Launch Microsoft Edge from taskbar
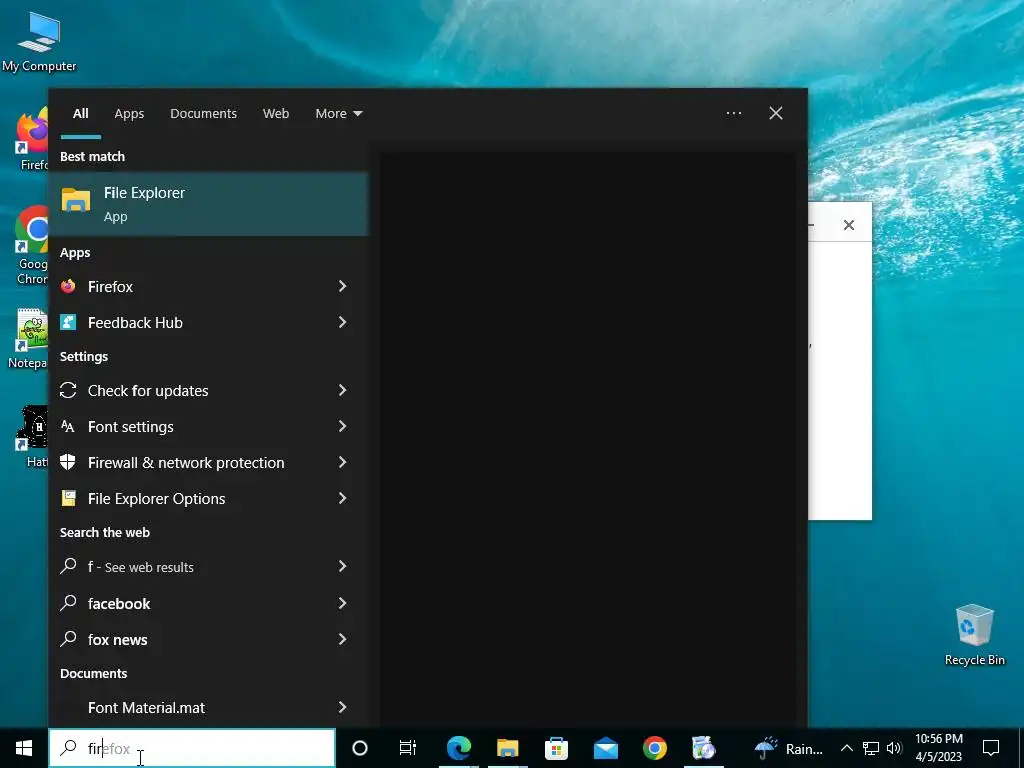Image resolution: width=1024 pixels, height=768 pixels. 458,748
